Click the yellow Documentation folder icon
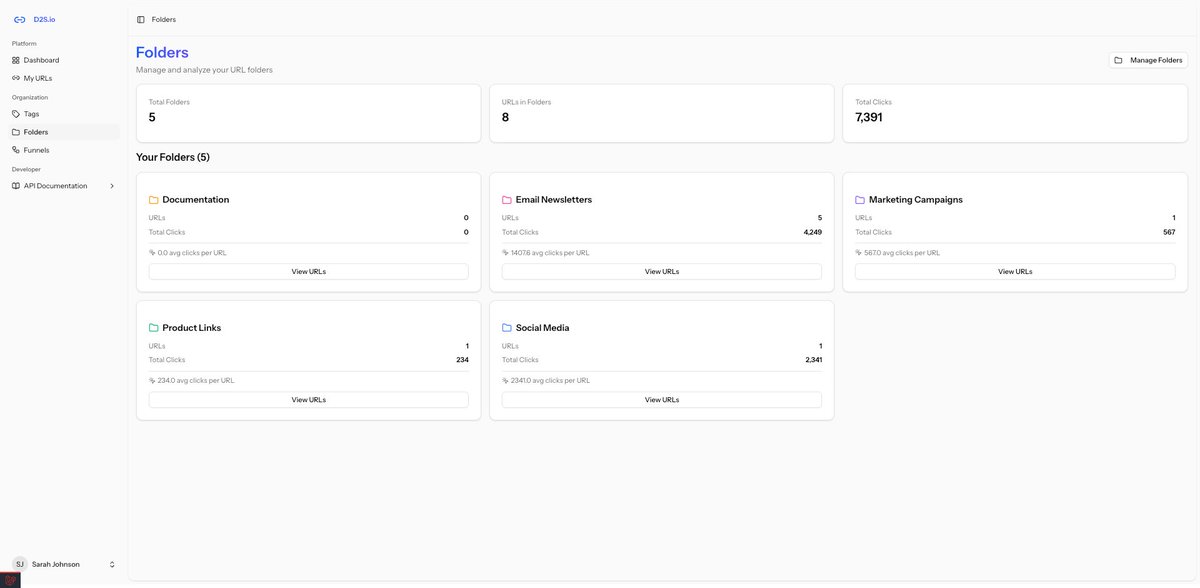Viewport: 1200px width, 588px height. (x=154, y=200)
